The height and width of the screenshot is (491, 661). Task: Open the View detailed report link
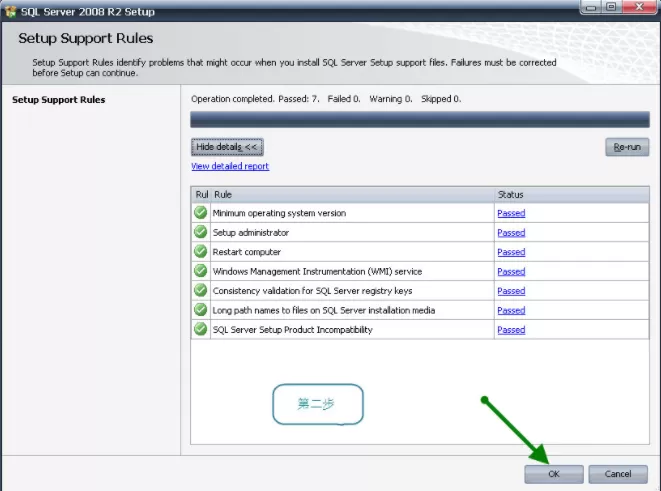pyautogui.click(x=230, y=166)
